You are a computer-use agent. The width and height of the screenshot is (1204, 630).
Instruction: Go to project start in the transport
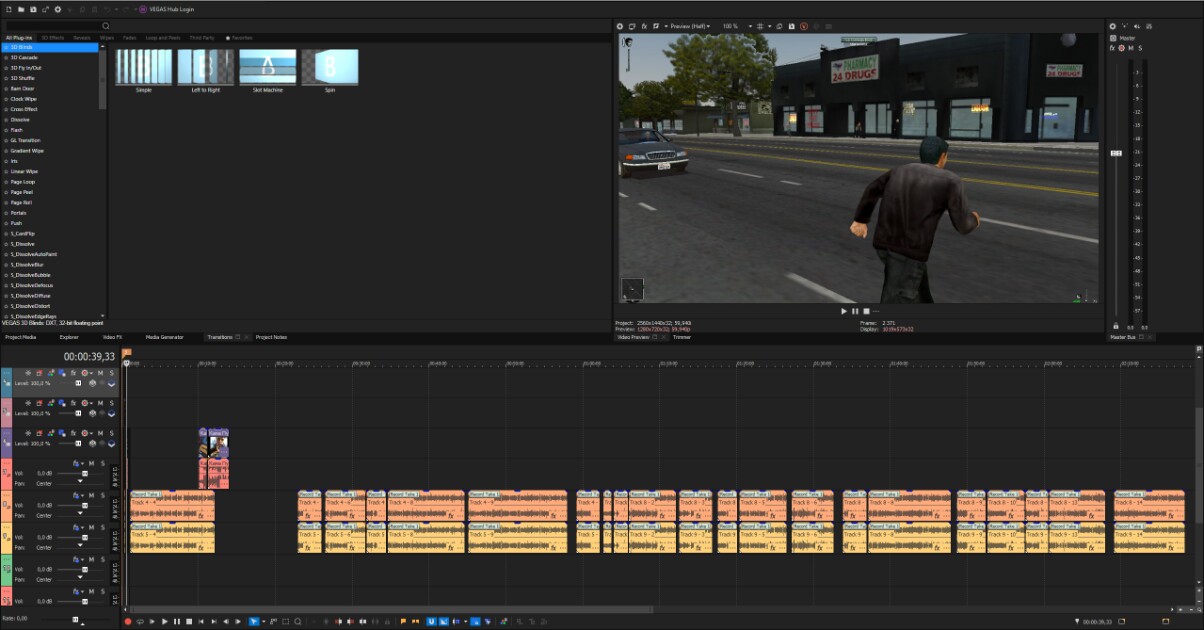click(201, 621)
